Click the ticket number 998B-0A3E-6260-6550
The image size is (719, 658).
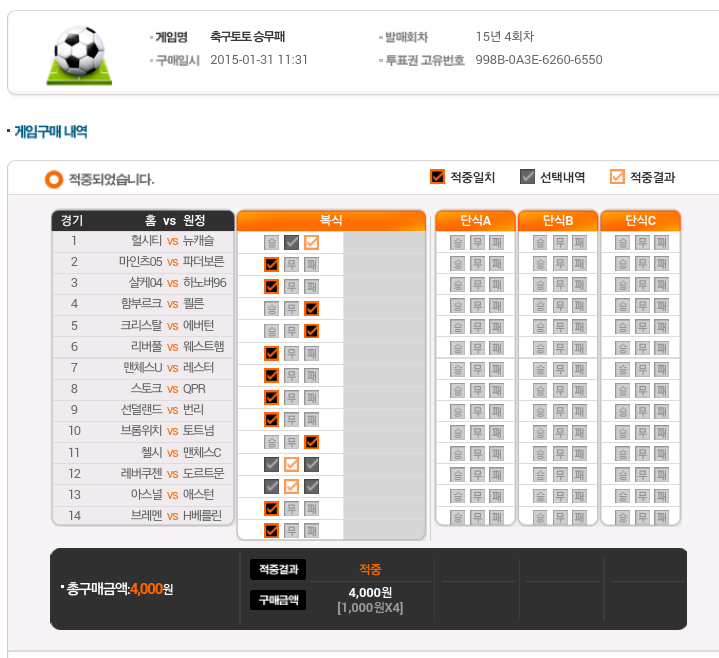click(539, 60)
